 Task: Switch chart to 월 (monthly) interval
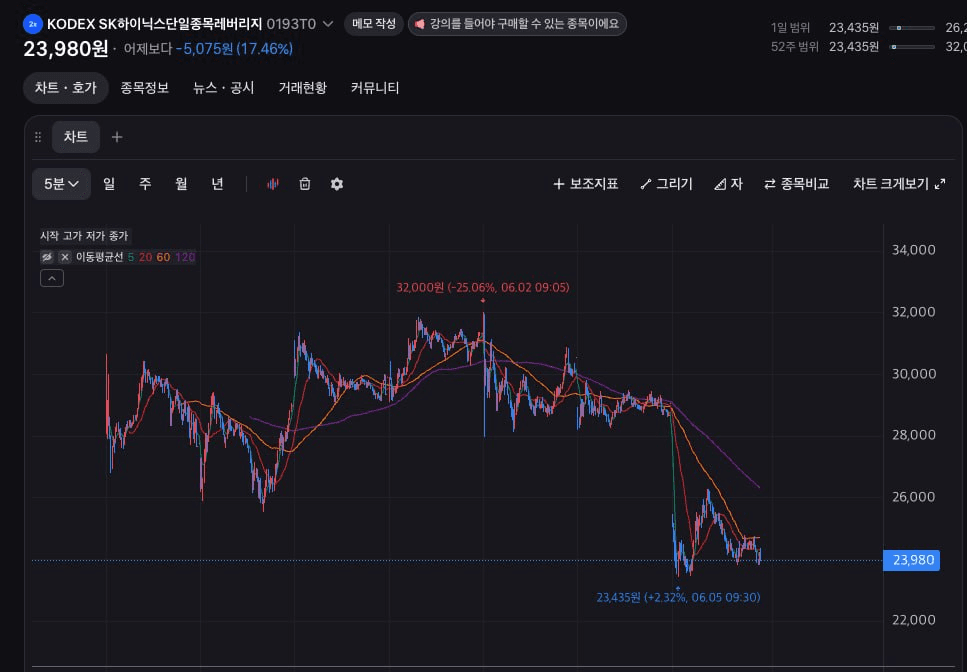[181, 184]
